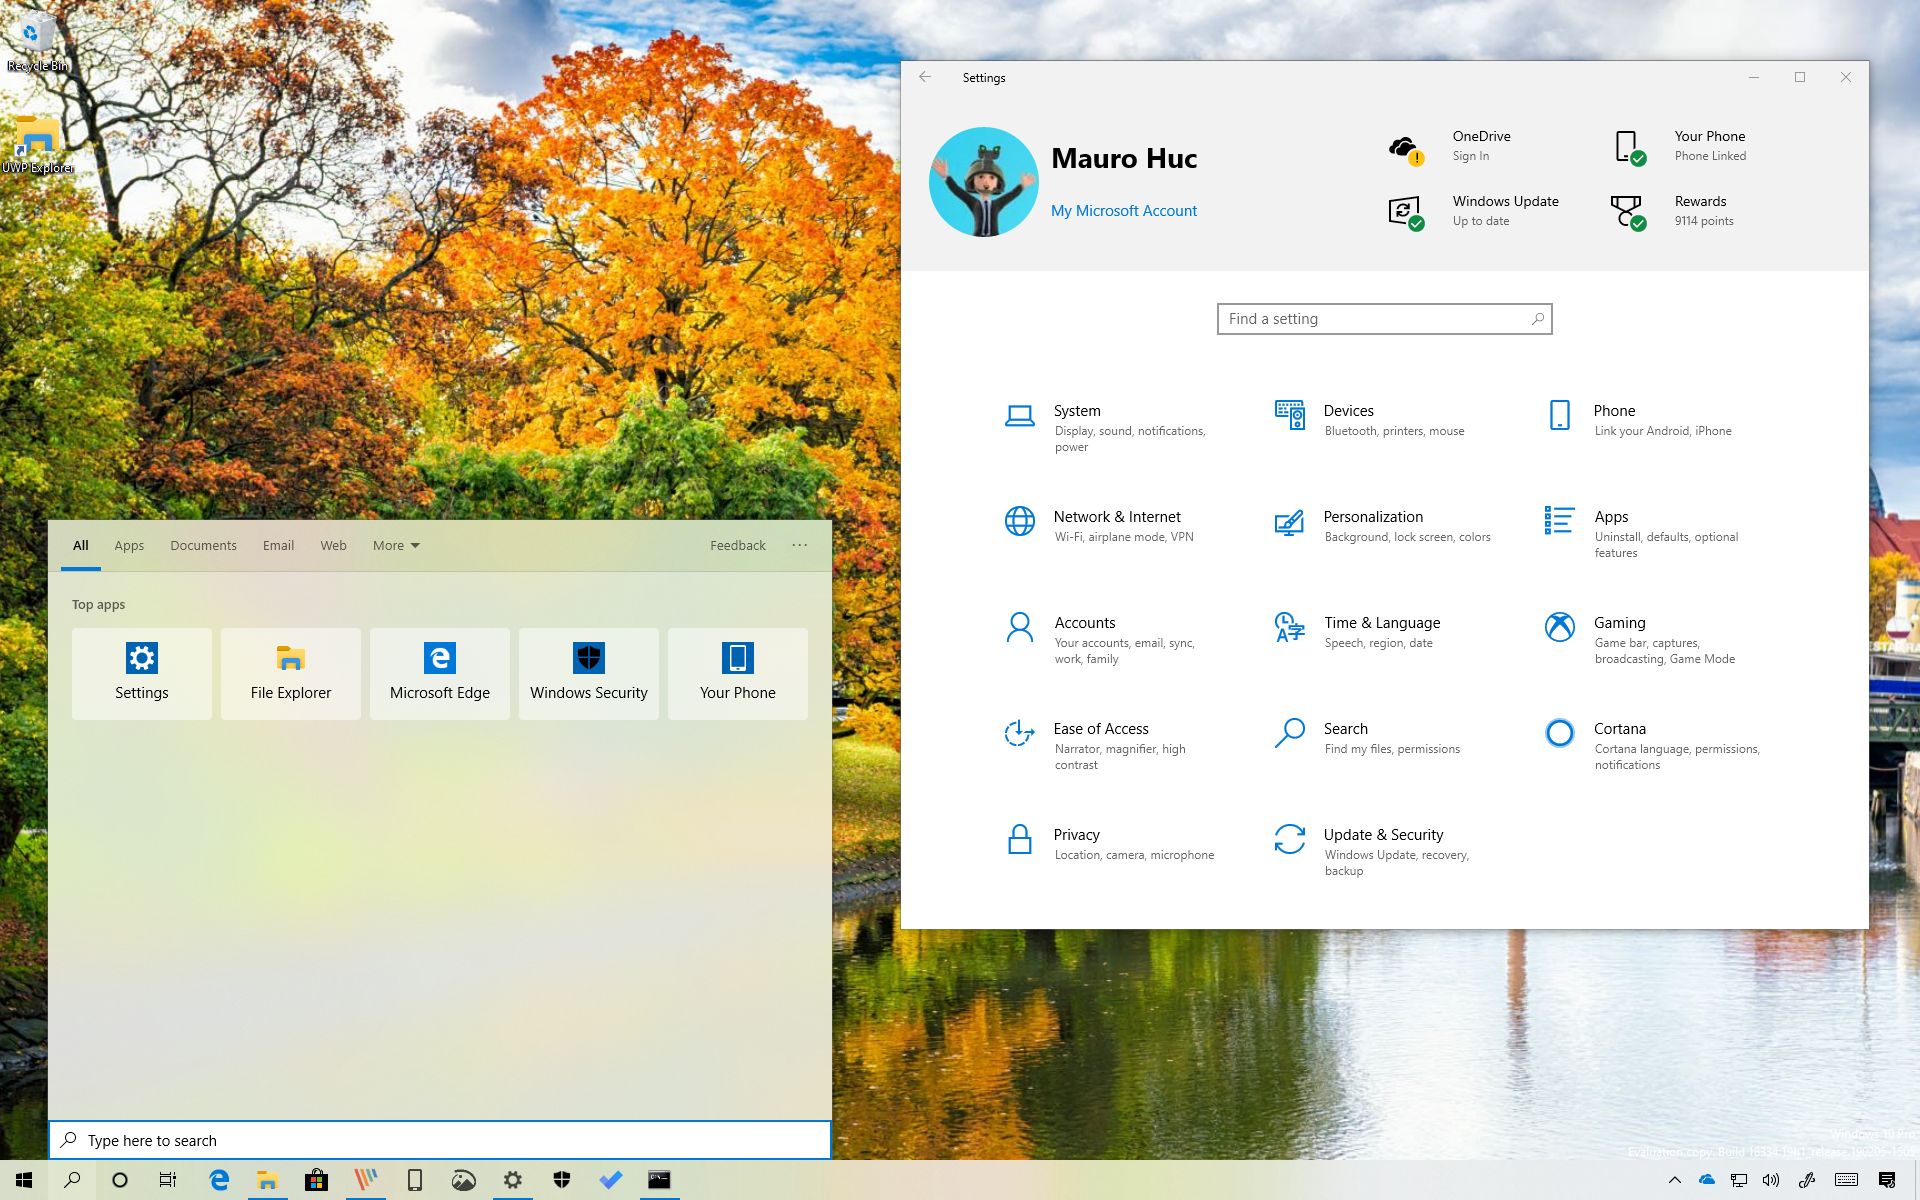Open Cortana from the taskbar
1920x1200 pixels.
[x=120, y=1180]
